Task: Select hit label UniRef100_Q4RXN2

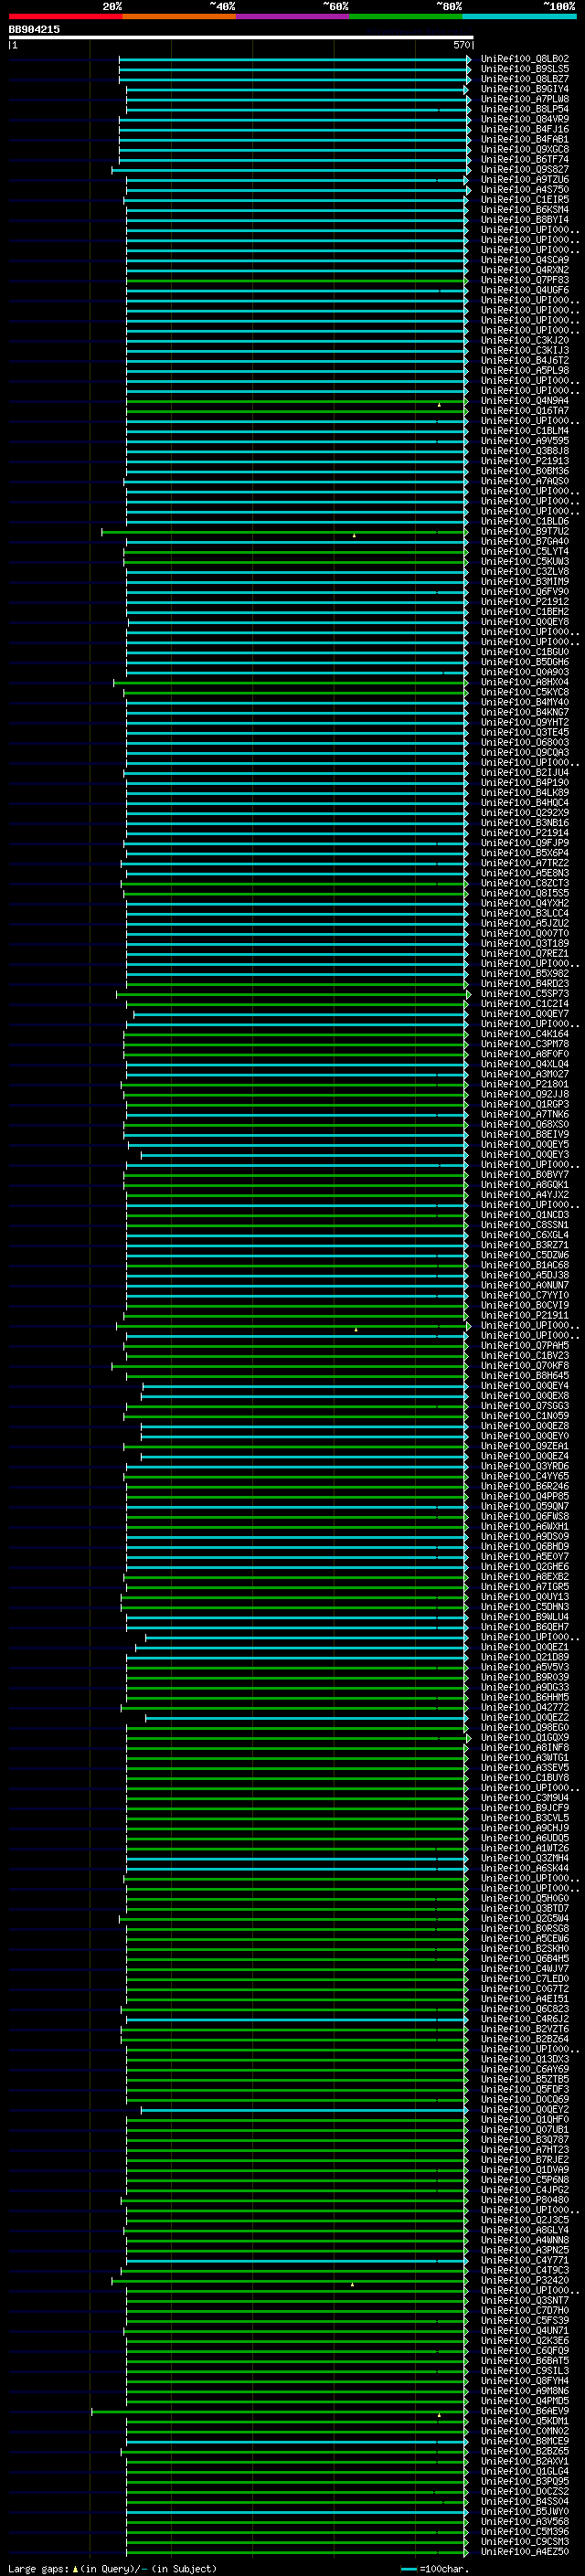Action: [524, 270]
